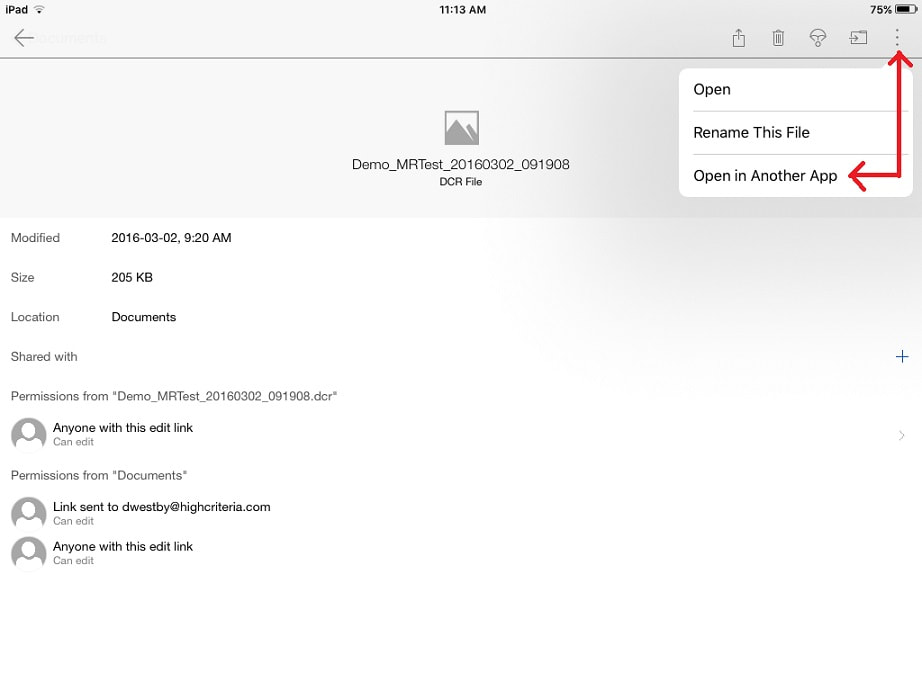Tap avatar beside Link sent to dwestby

(29, 513)
